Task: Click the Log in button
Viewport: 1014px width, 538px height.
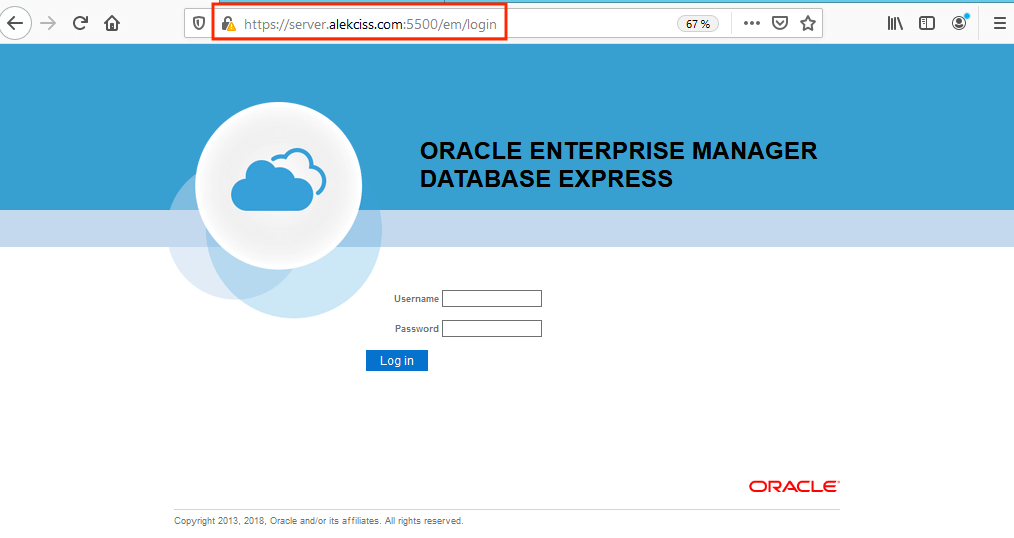Action: click(x=396, y=361)
